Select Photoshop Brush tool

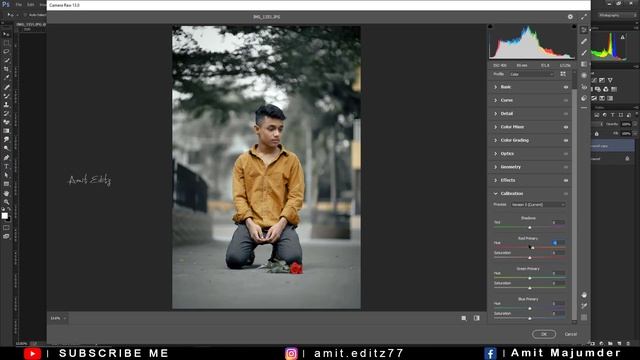(x=6, y=96)
